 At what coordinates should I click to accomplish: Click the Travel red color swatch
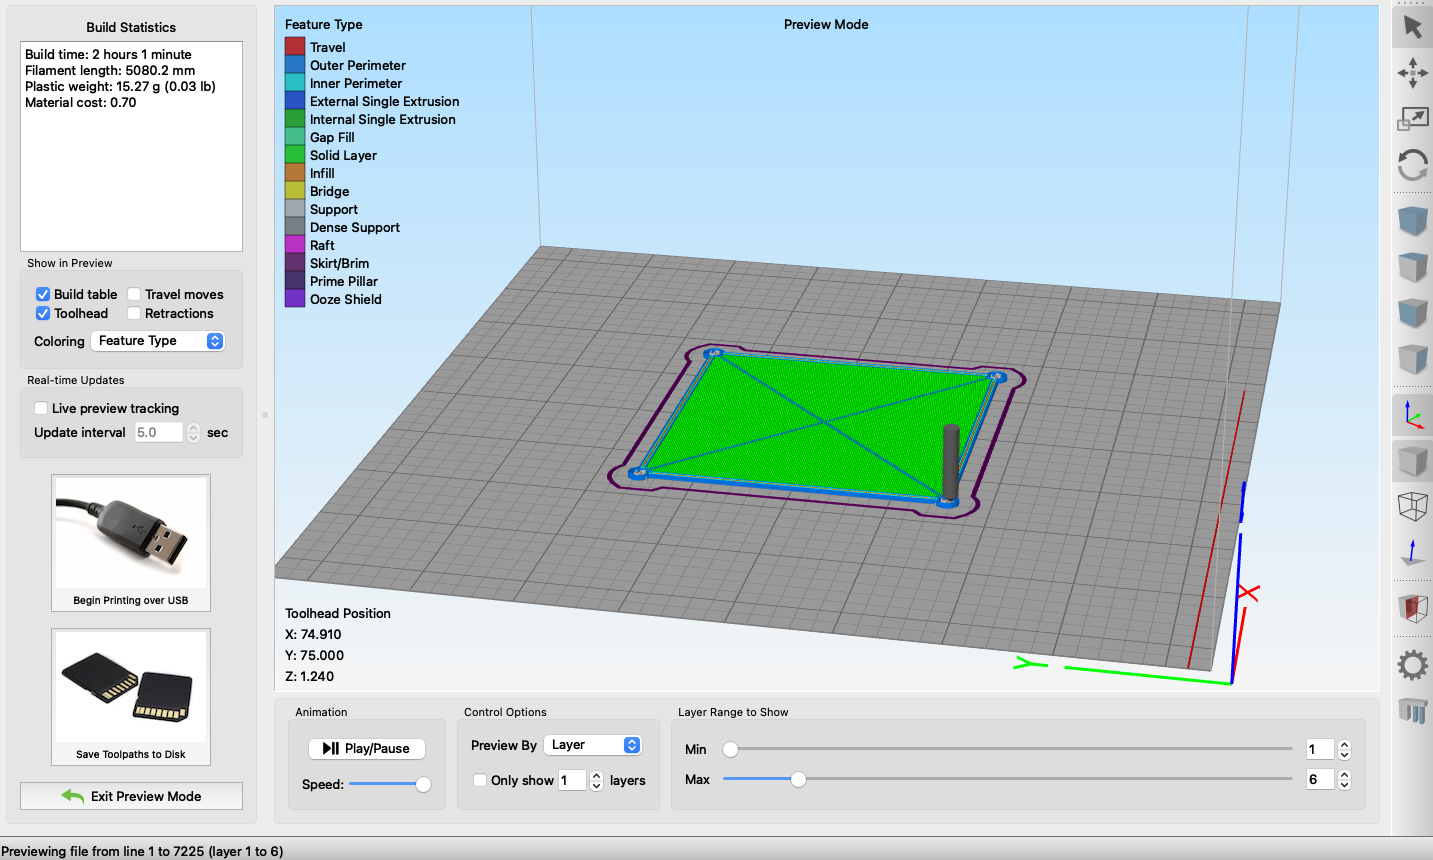click(295, 47)
